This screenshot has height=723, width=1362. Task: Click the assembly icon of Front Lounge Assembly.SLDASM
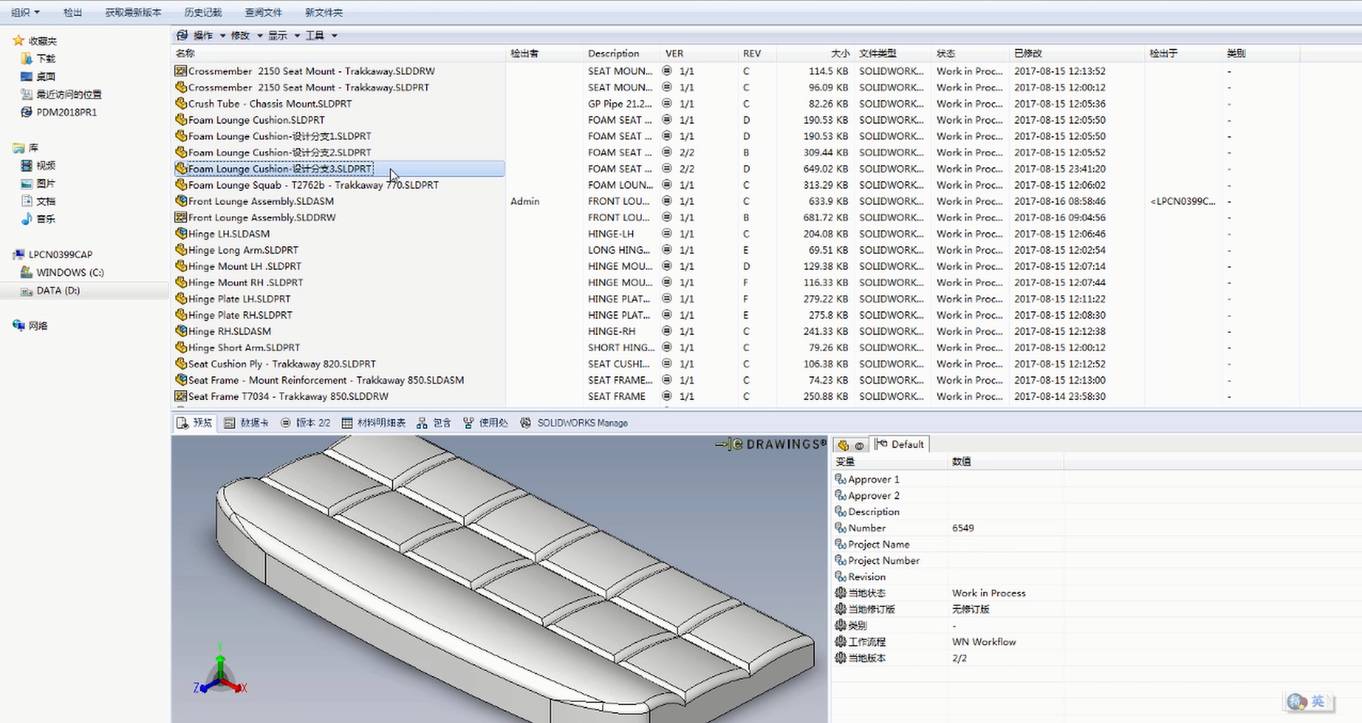click(x=181, y=201)
